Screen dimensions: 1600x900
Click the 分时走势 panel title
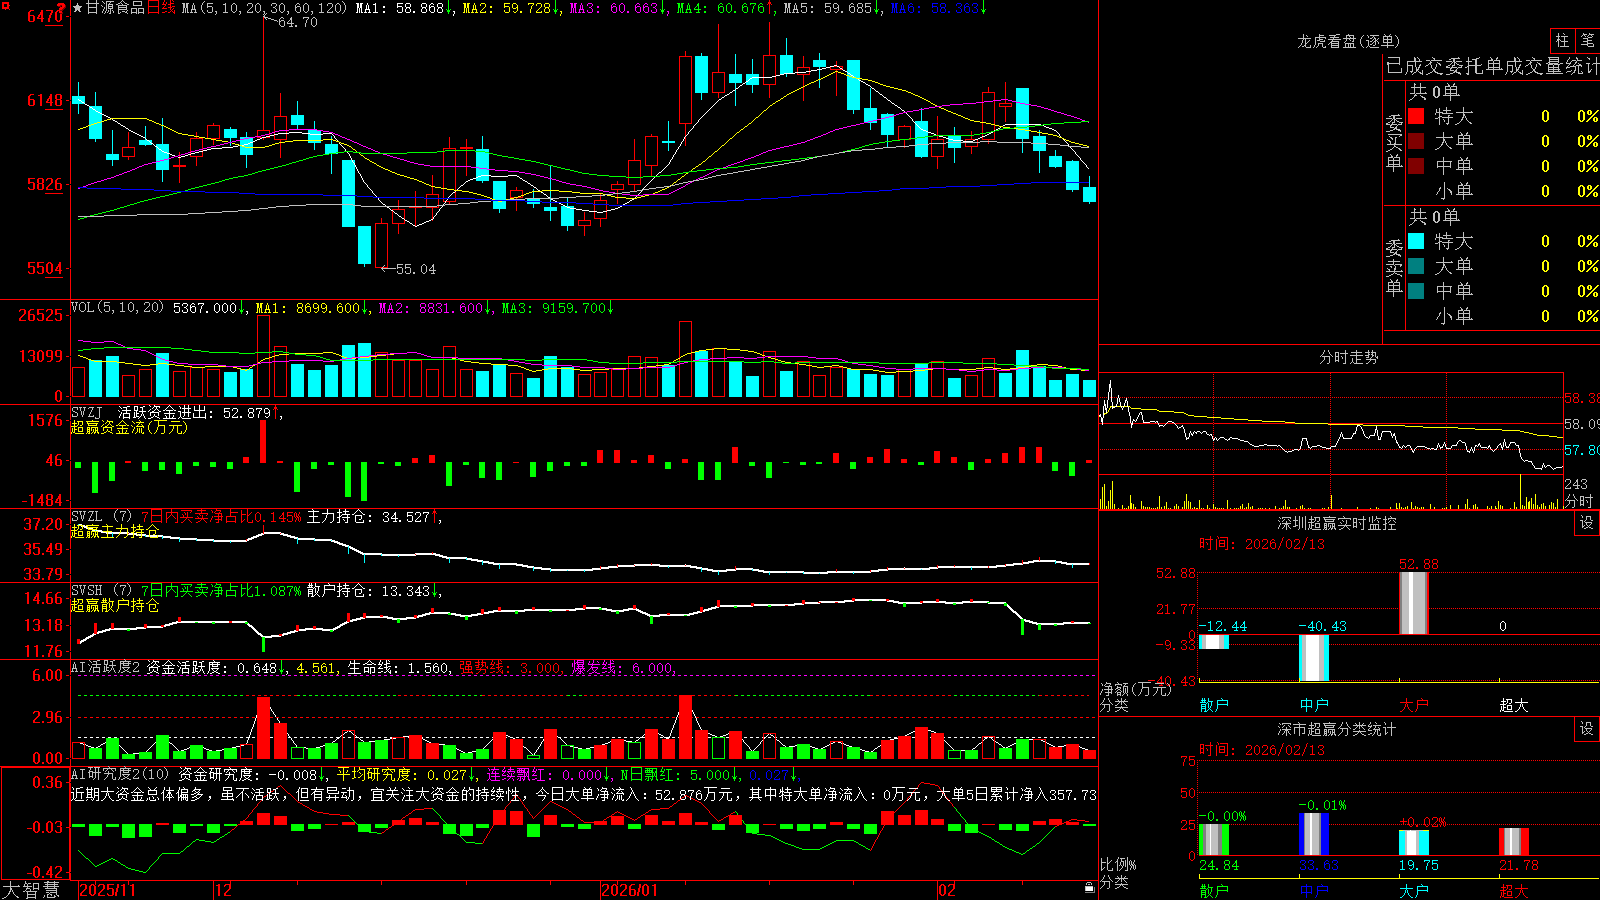[1348, 357]
